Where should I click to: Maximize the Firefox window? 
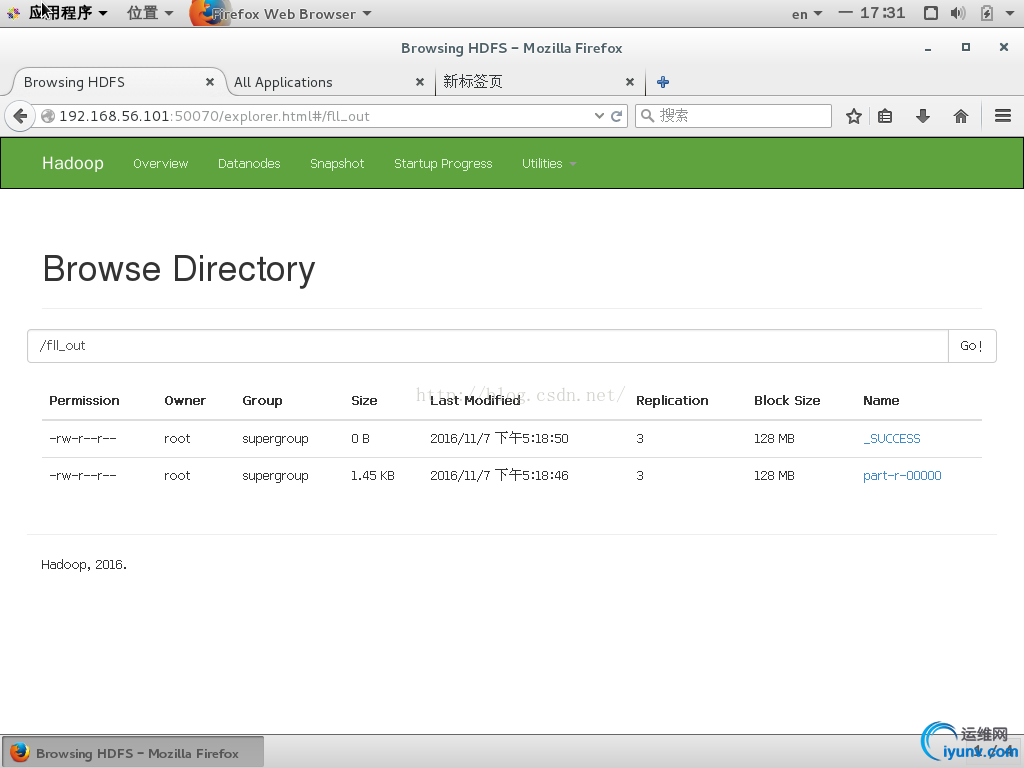(x=966, y=47)
